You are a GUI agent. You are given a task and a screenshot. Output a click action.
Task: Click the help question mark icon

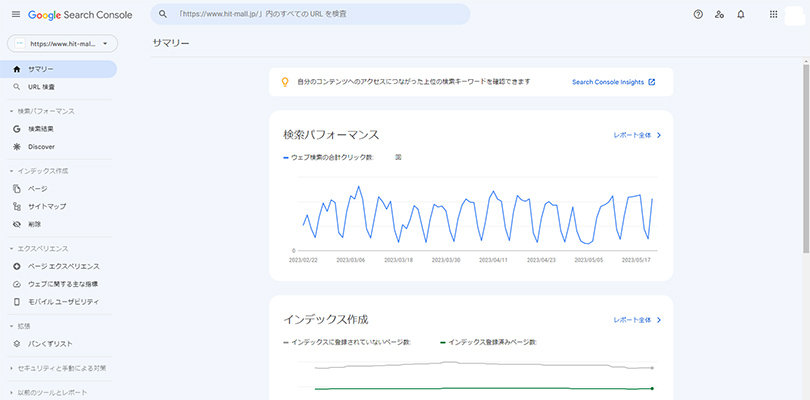pos(697,14)
